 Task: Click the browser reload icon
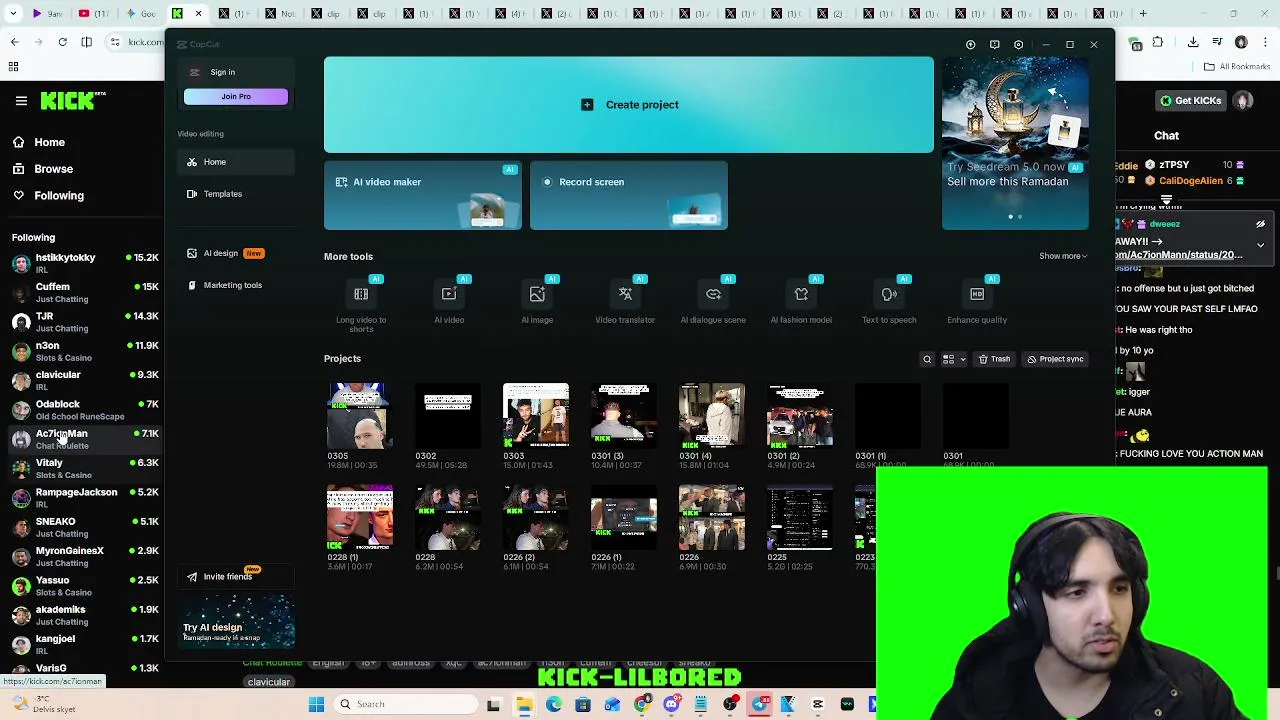pos(62,42)
